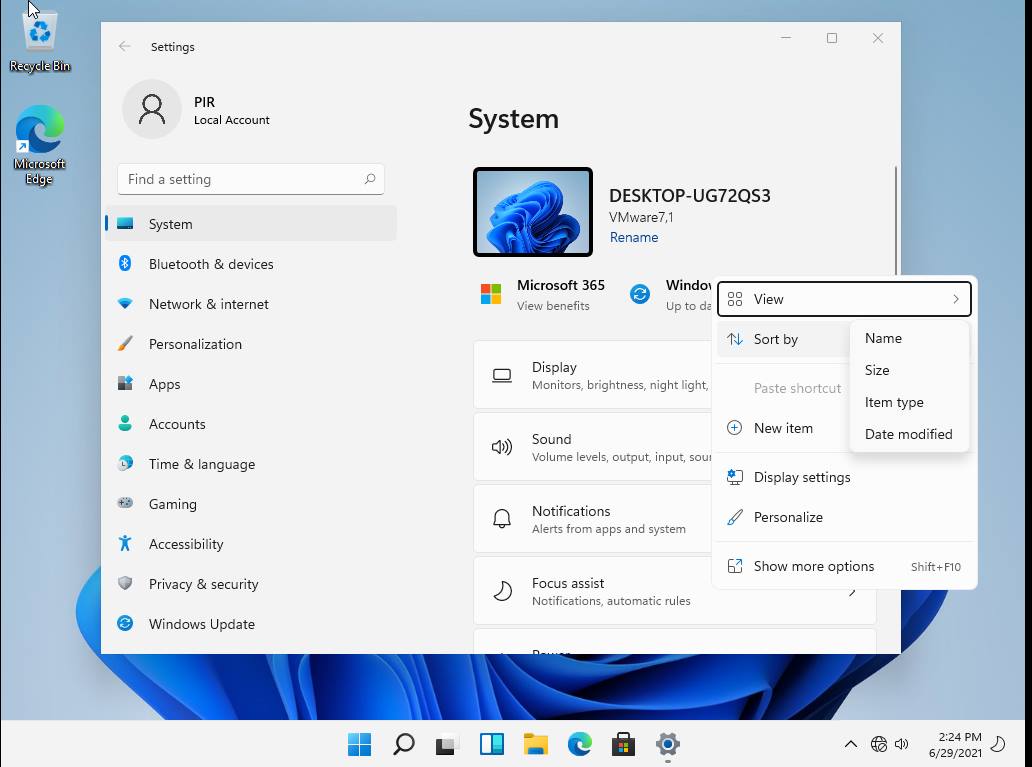Viewport: 1032px width, 767px height.
Task: Open File Explorer from the taskbar
Action: [x=536, y=745]
